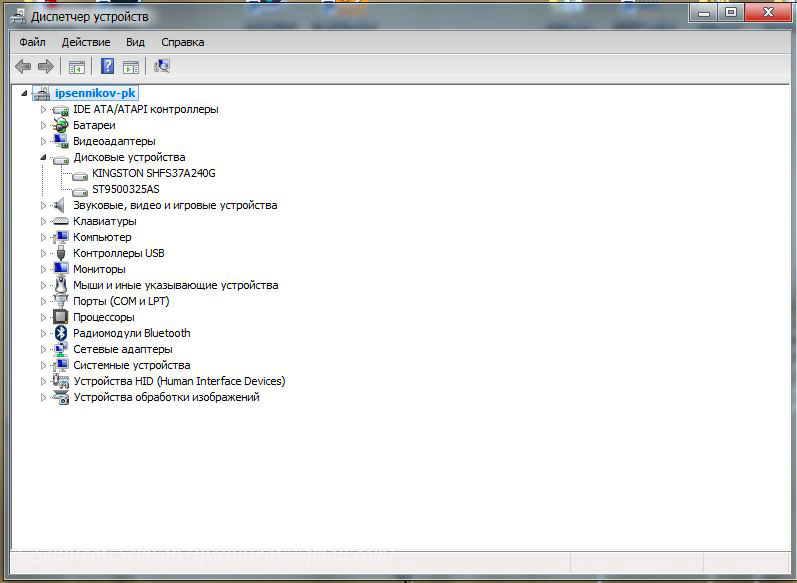Screen dimensions: 797x583
Task: Click the scan for hardware changes icon
Action: (162, 67)
